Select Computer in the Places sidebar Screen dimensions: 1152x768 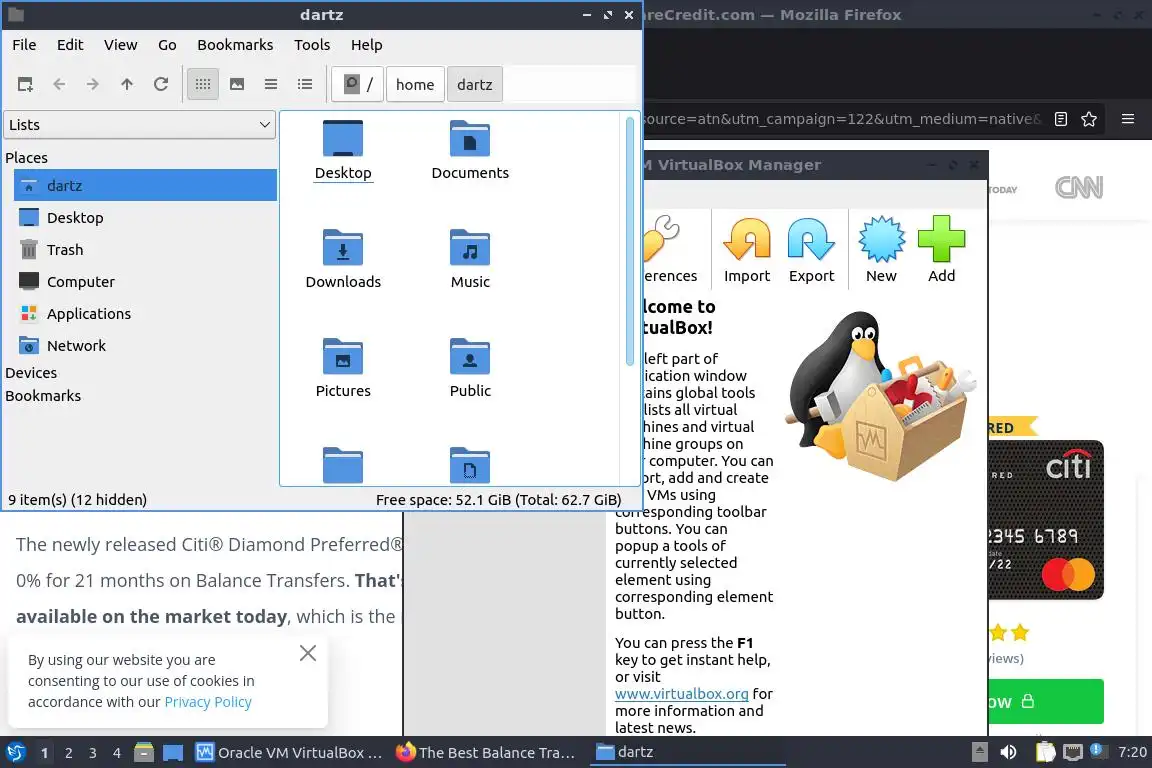(x=145, y=281)
